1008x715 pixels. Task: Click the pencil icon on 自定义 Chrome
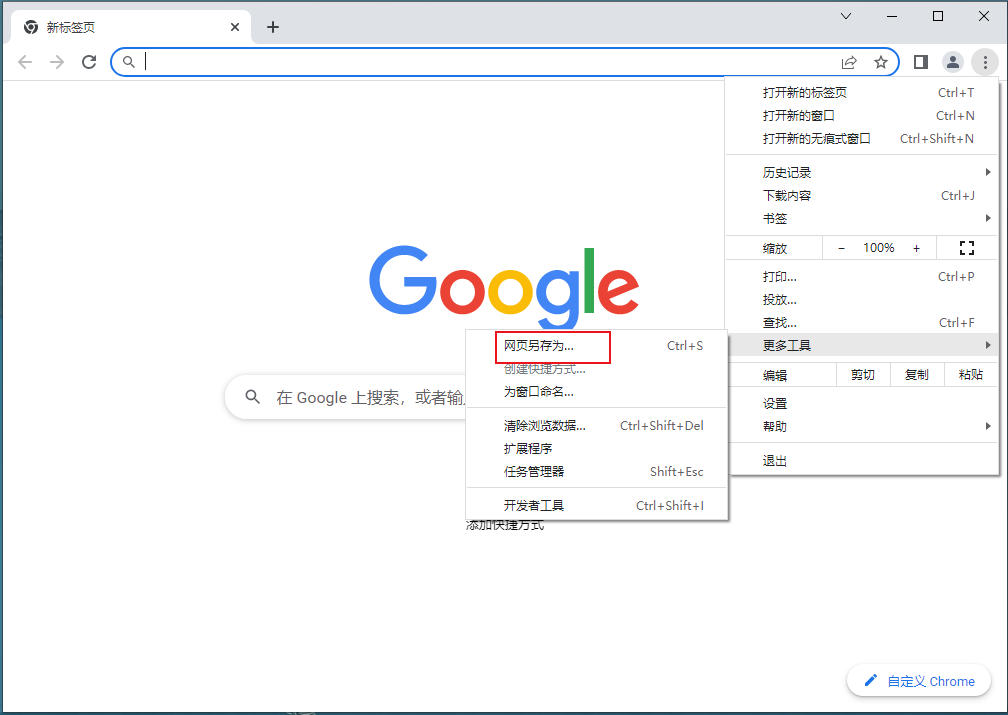pos(871,680)
